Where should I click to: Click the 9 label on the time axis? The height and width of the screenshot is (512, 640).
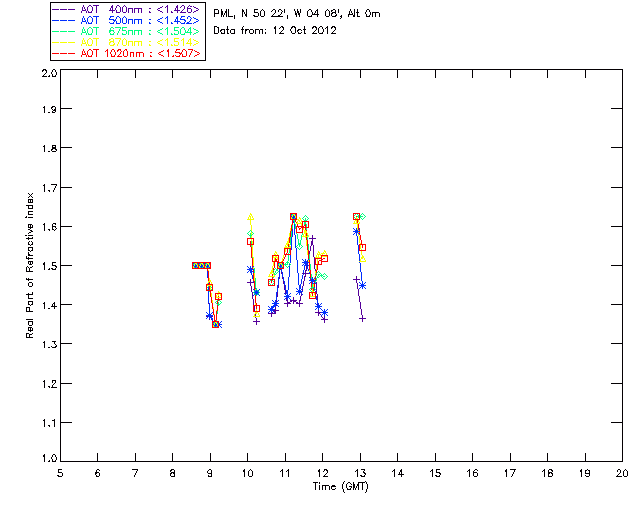210,474
